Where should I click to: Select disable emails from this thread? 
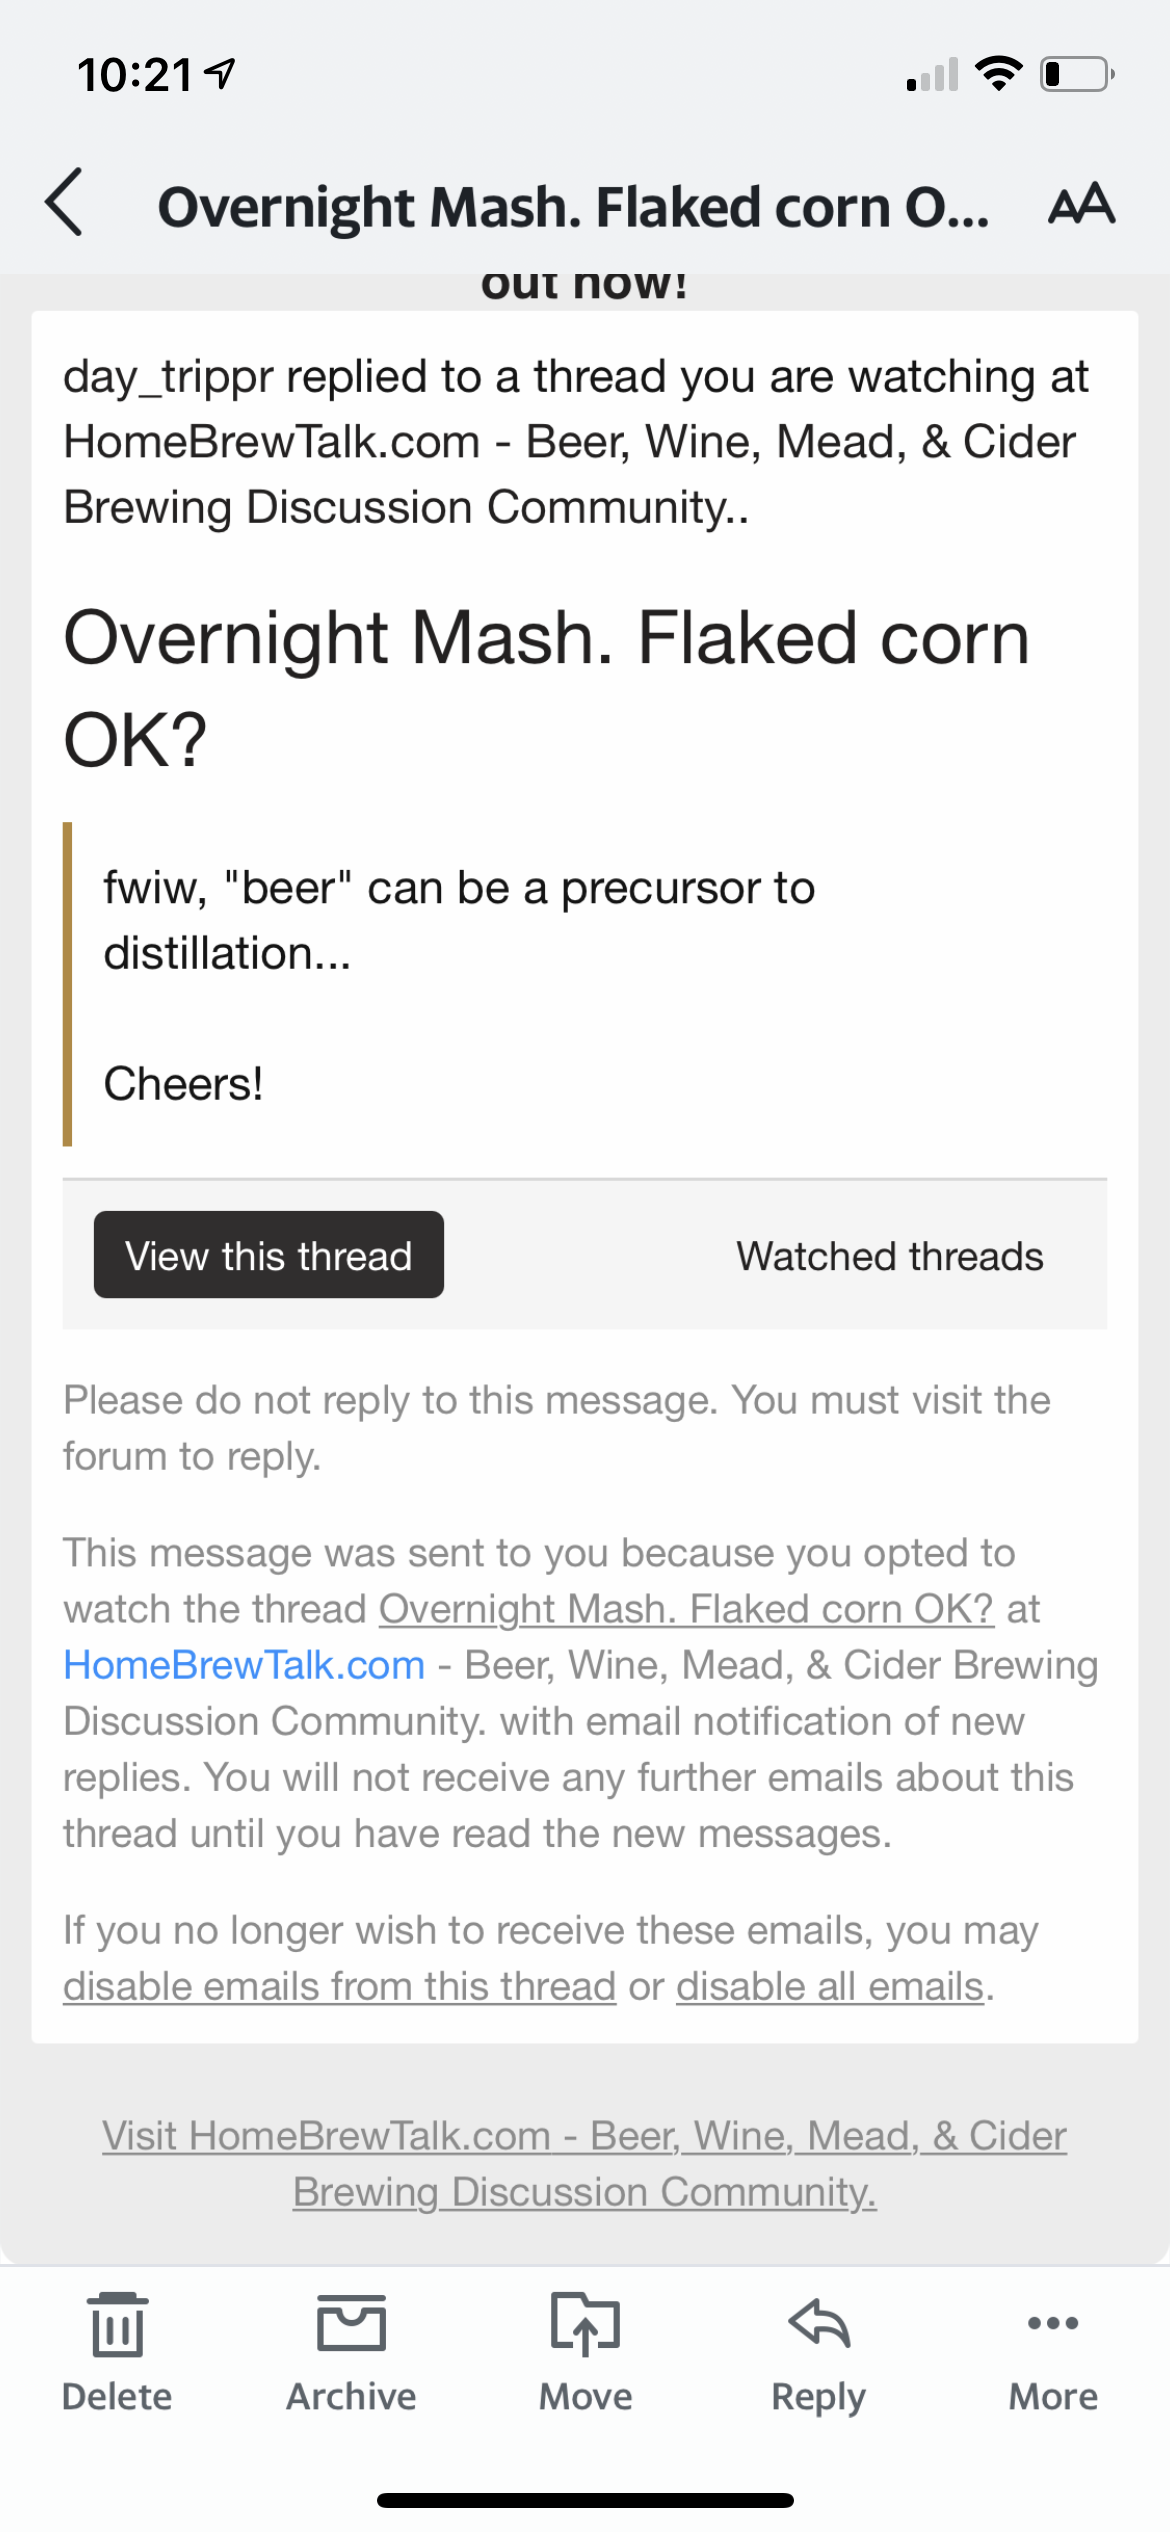[339, 1986]
